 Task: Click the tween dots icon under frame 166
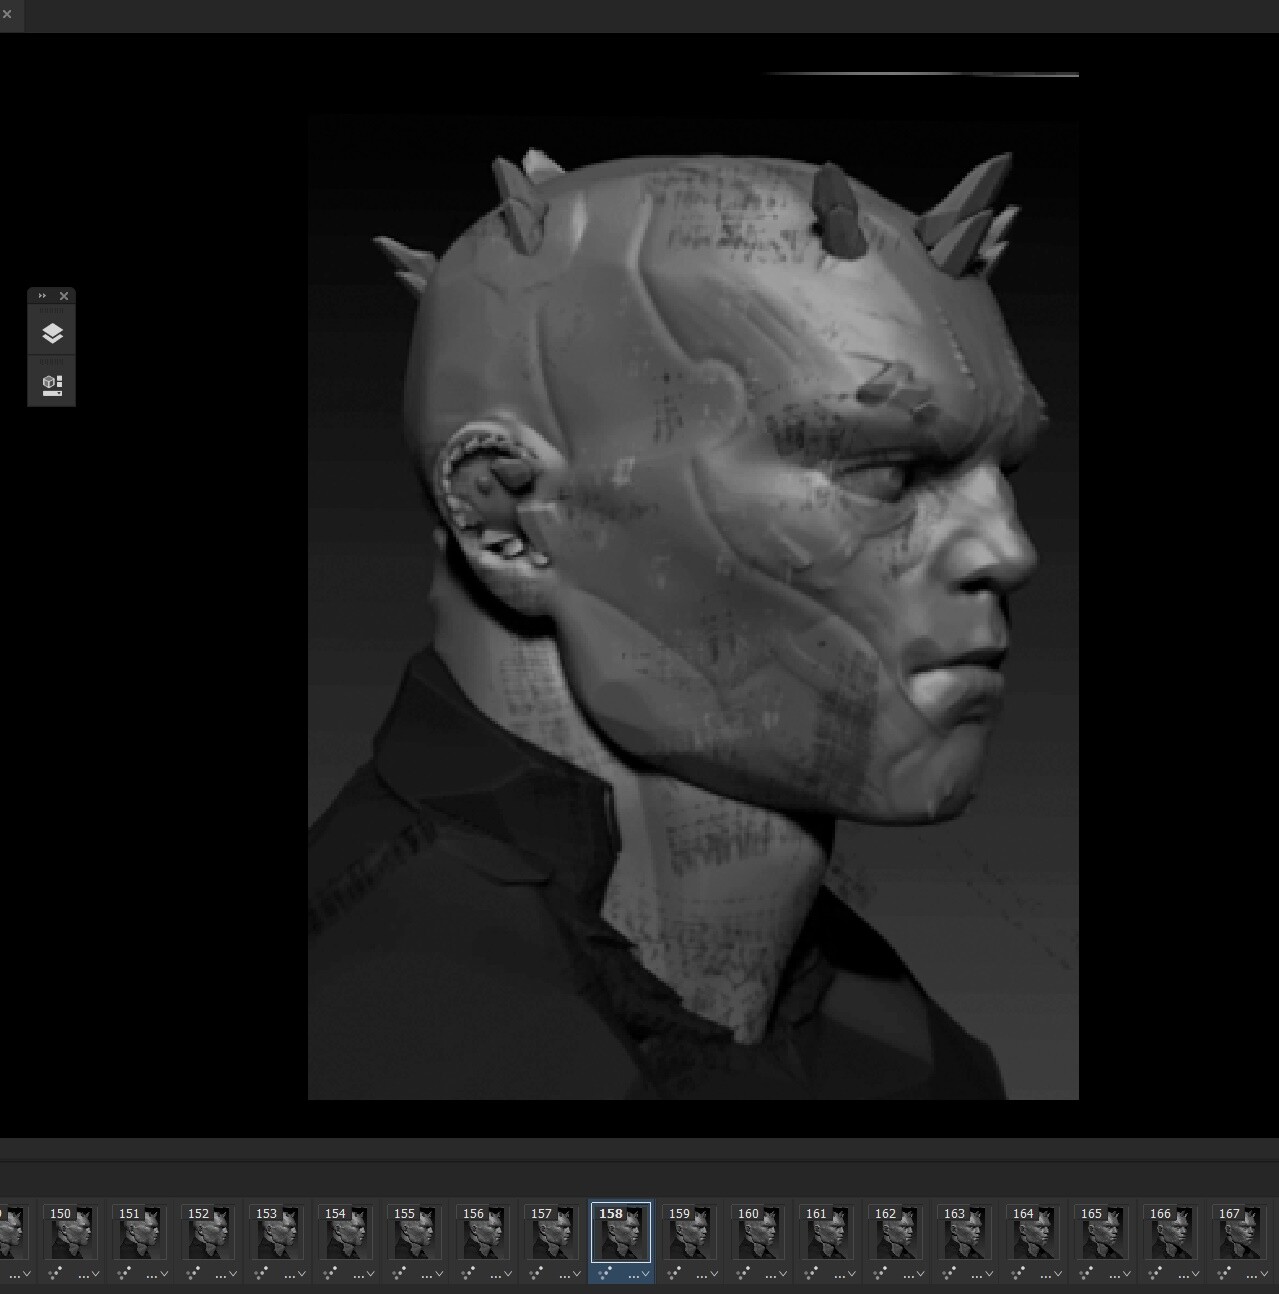[x=1155, y=1273]
